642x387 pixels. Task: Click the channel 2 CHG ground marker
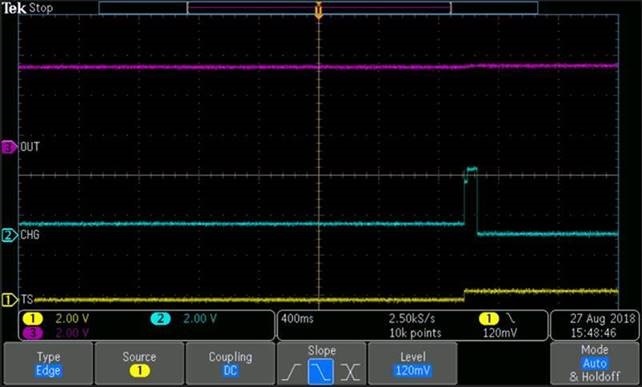(9, 235)
